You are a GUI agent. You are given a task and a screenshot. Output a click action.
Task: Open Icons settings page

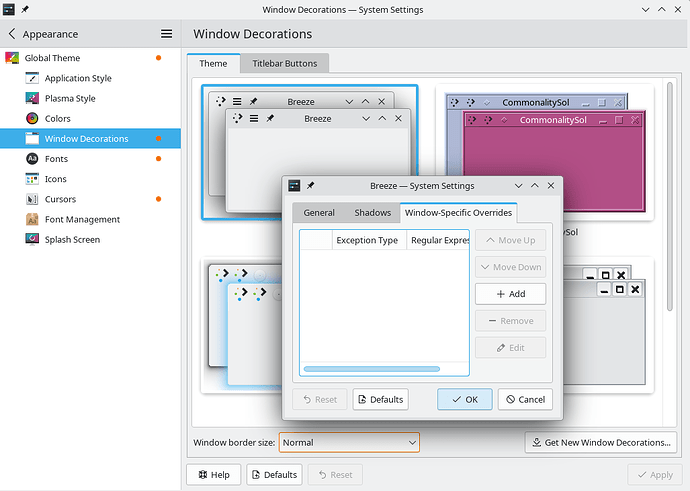[x=90, y=179]
